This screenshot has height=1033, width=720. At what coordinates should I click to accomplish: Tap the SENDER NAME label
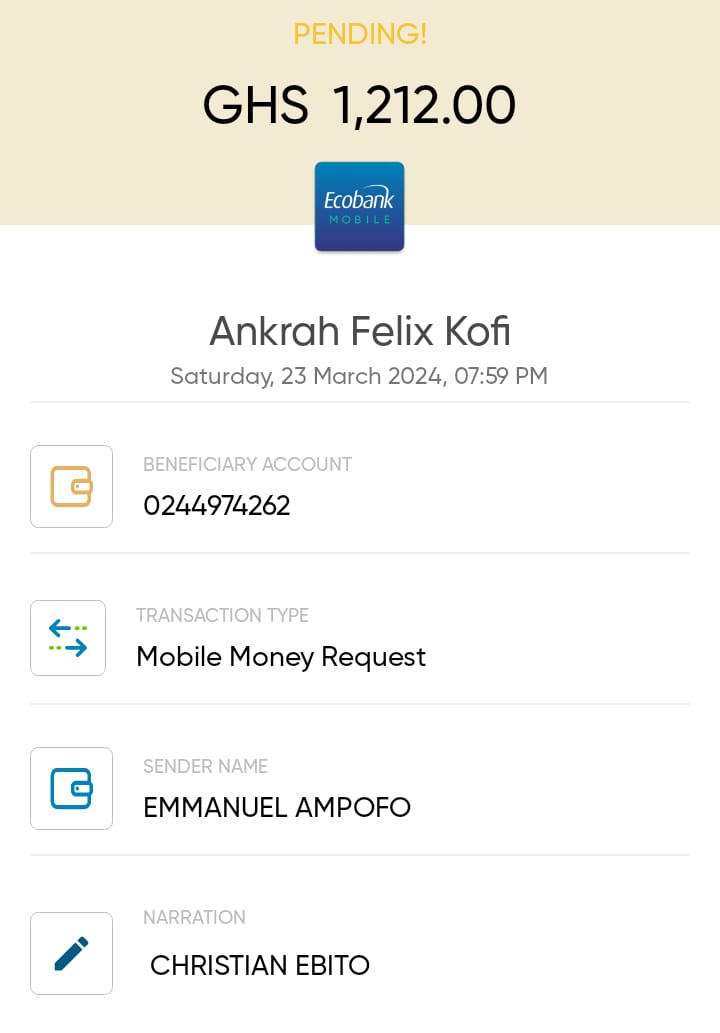[x=205, y=766]
